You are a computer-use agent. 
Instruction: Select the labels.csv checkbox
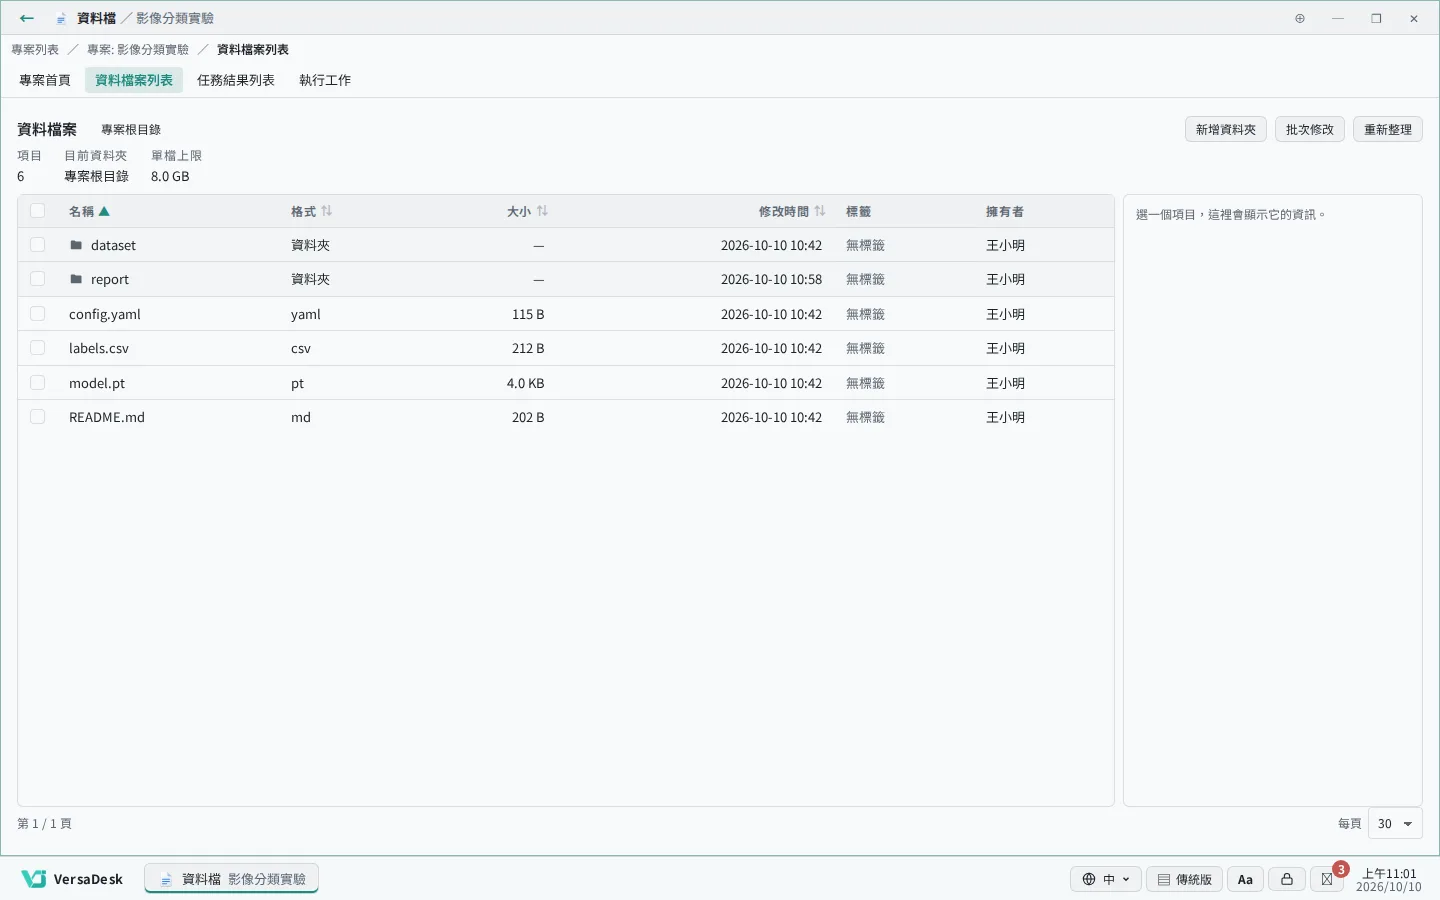pyautogui.click(x=37, y=348)
